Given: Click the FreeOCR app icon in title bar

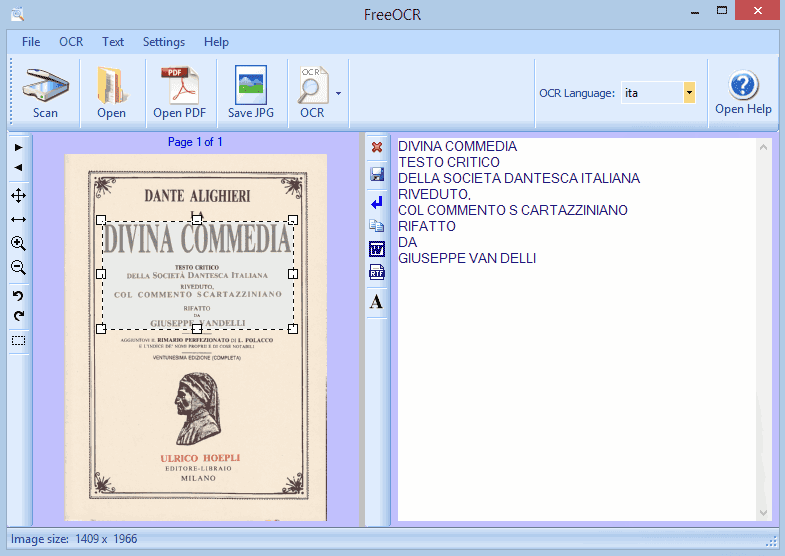Looking at the screenshot, I should click(18, 14).
